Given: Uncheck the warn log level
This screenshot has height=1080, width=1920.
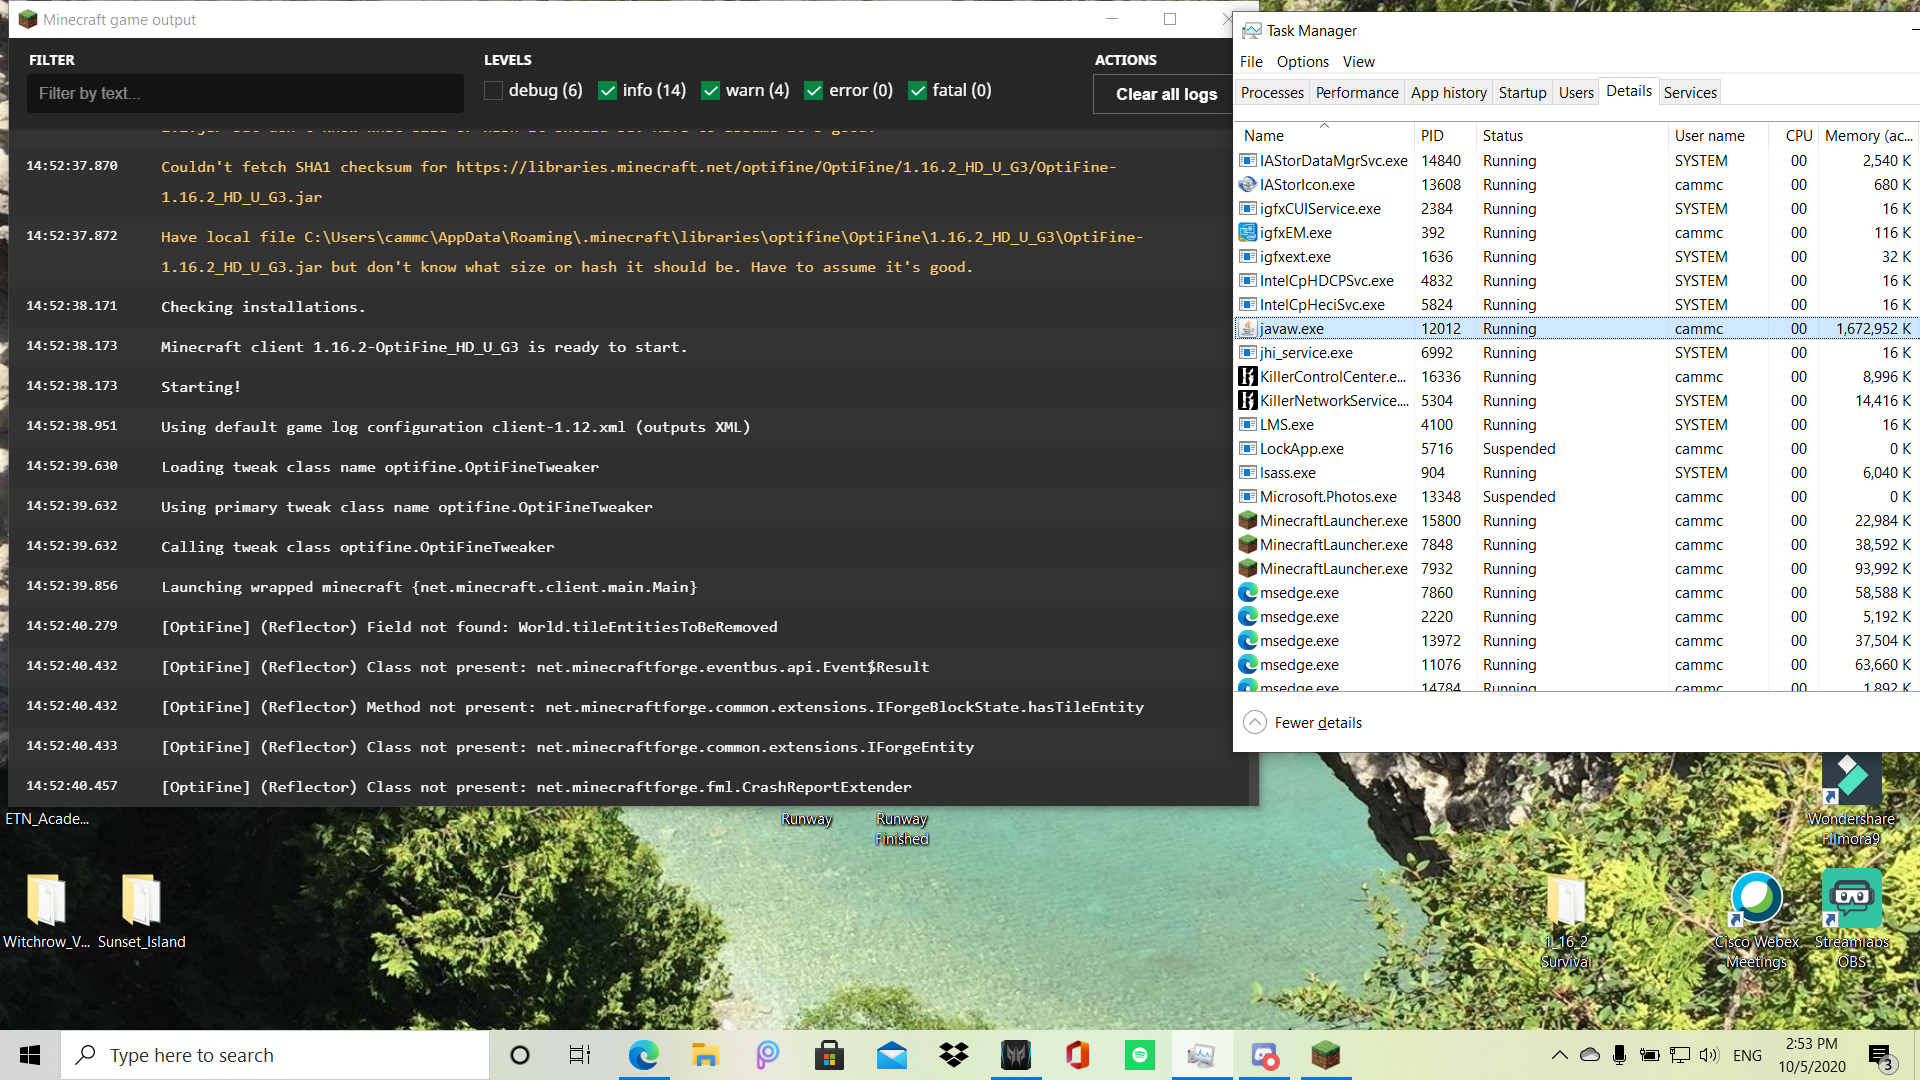Looking at the screenshot, I should [x=711, y=91].
